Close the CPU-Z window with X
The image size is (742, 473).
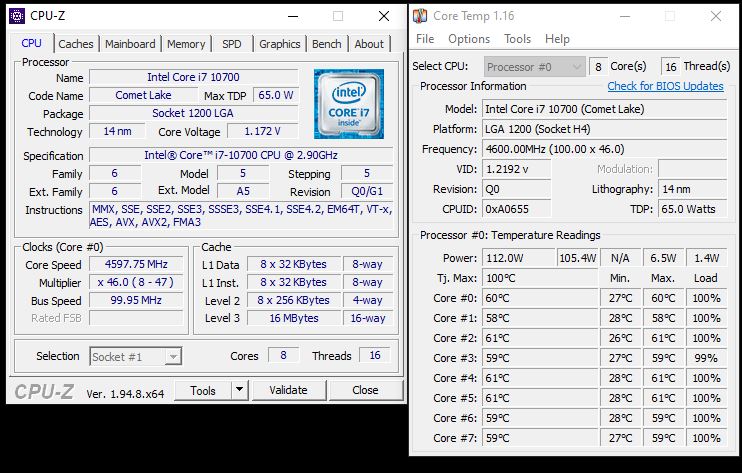tap(384, 17)
